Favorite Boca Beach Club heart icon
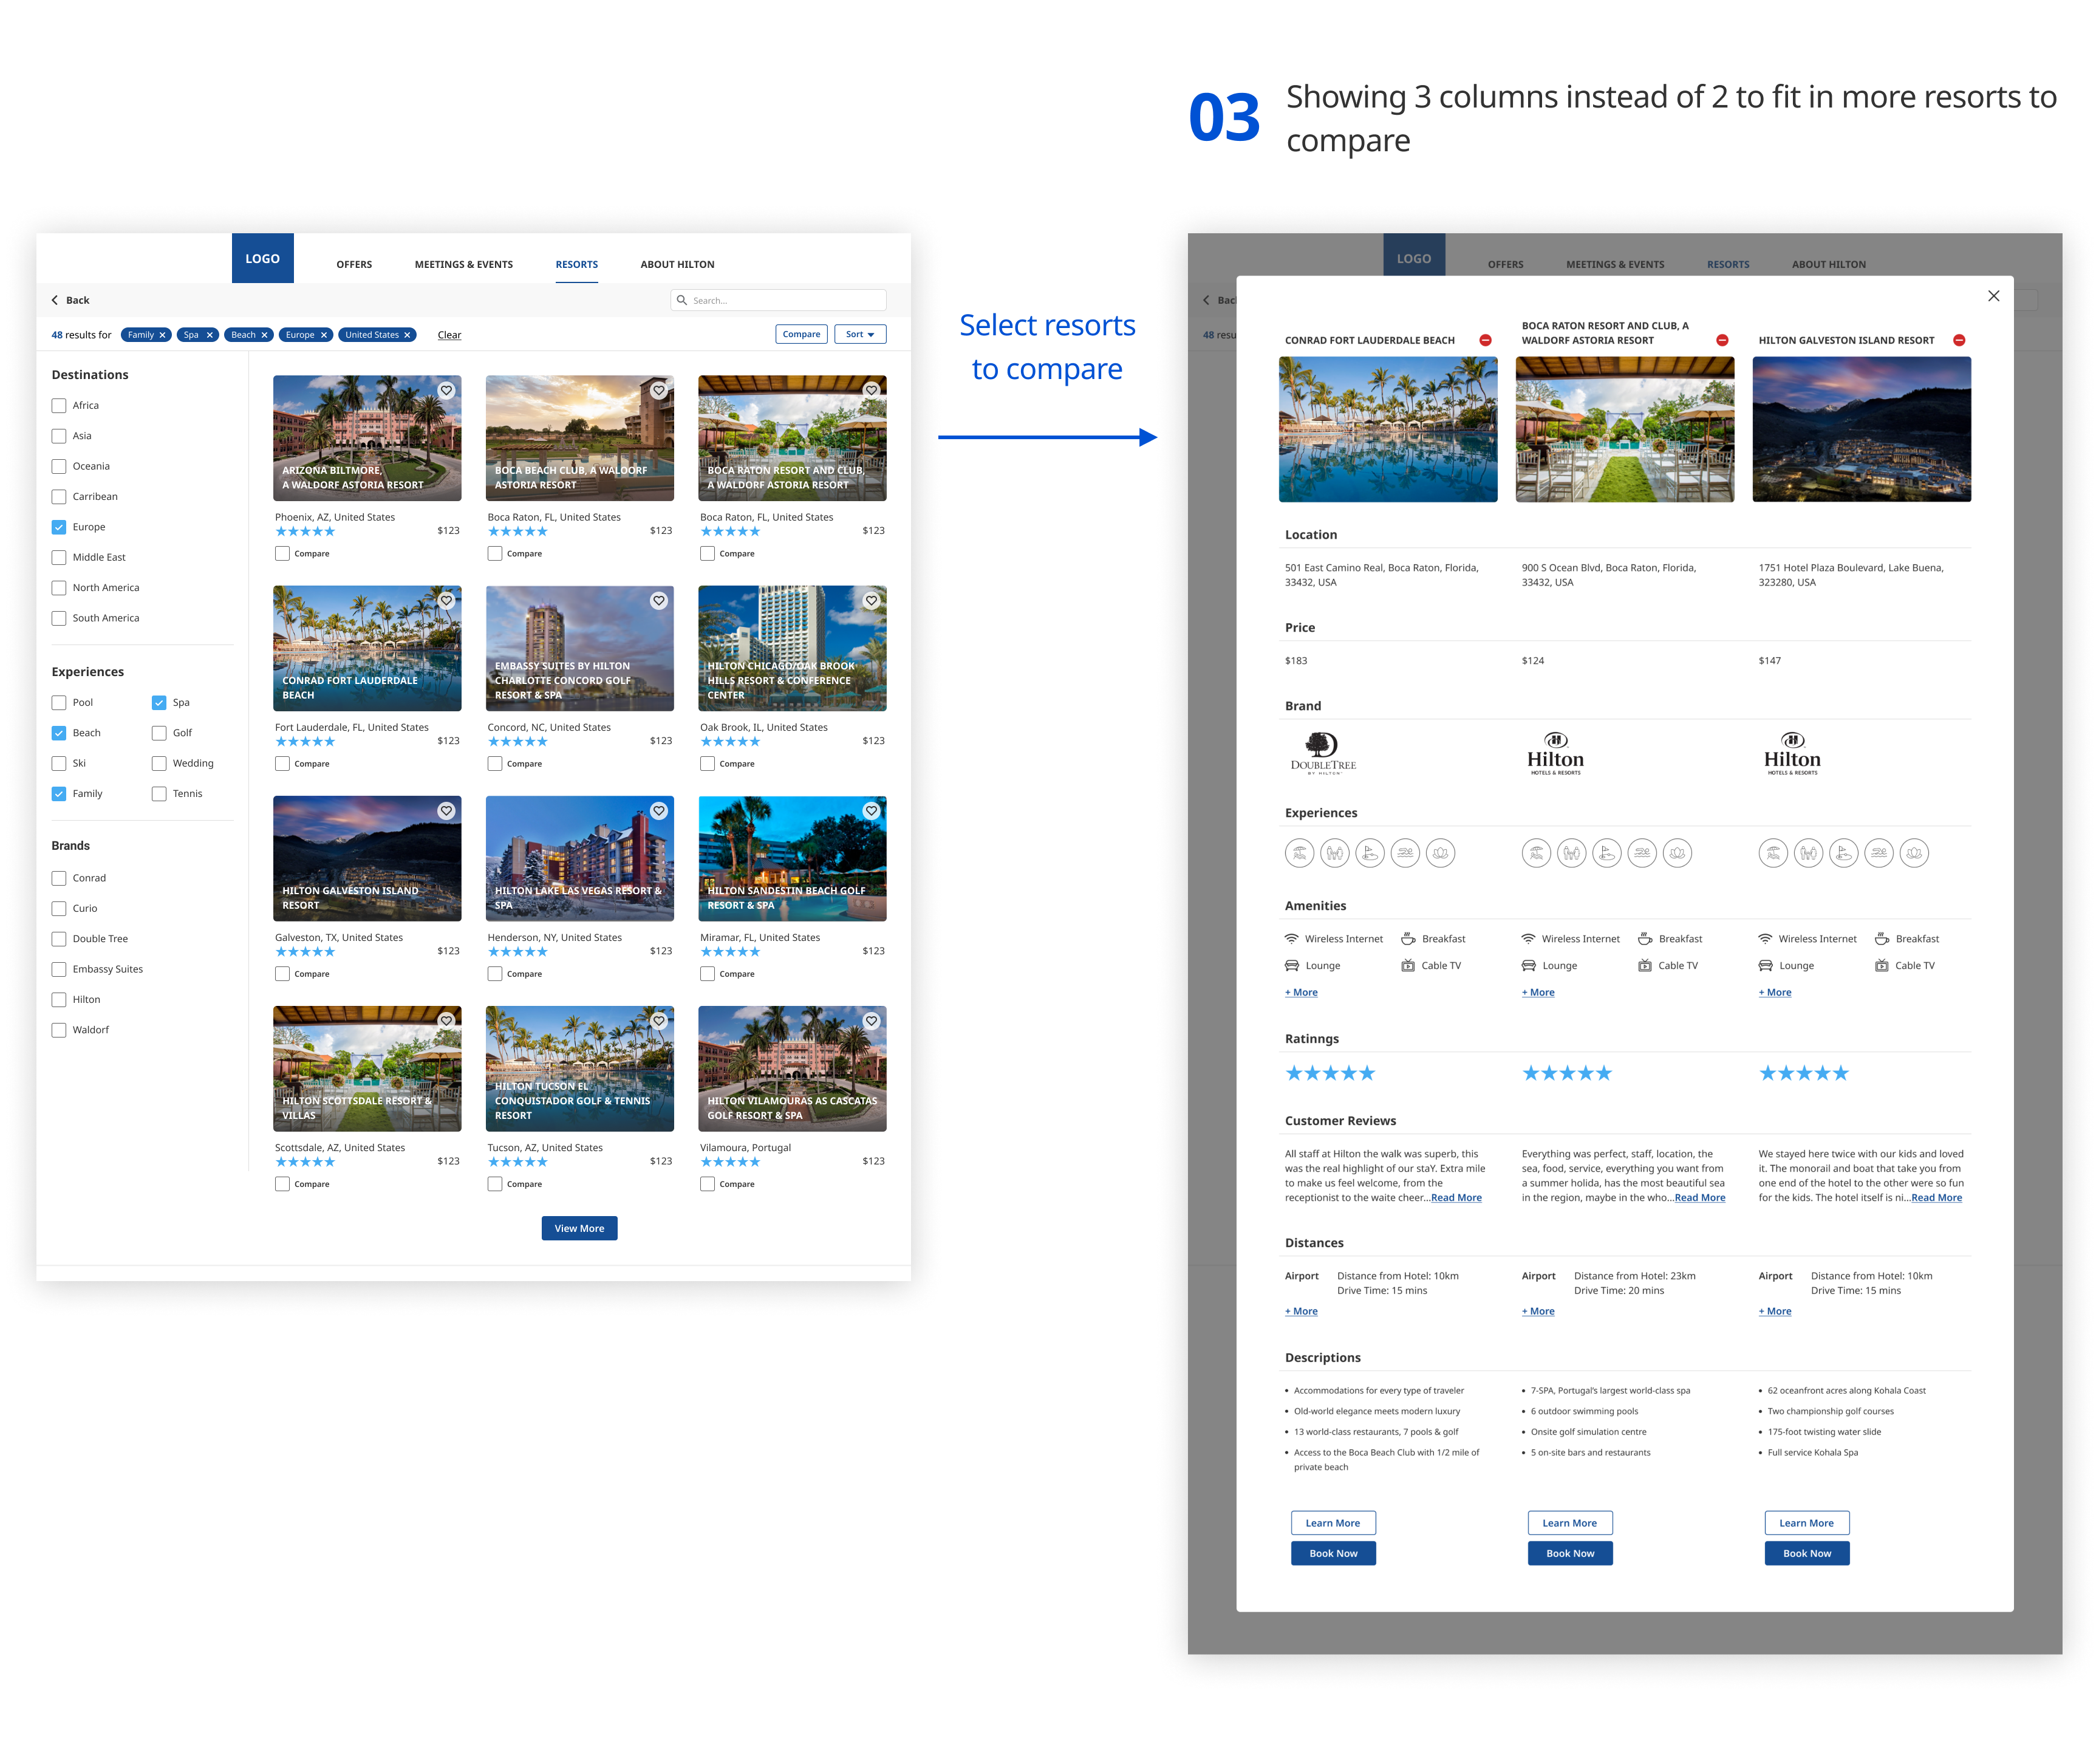The width and height of the screenshot is (2099, 1764). (x=659, y=391)
